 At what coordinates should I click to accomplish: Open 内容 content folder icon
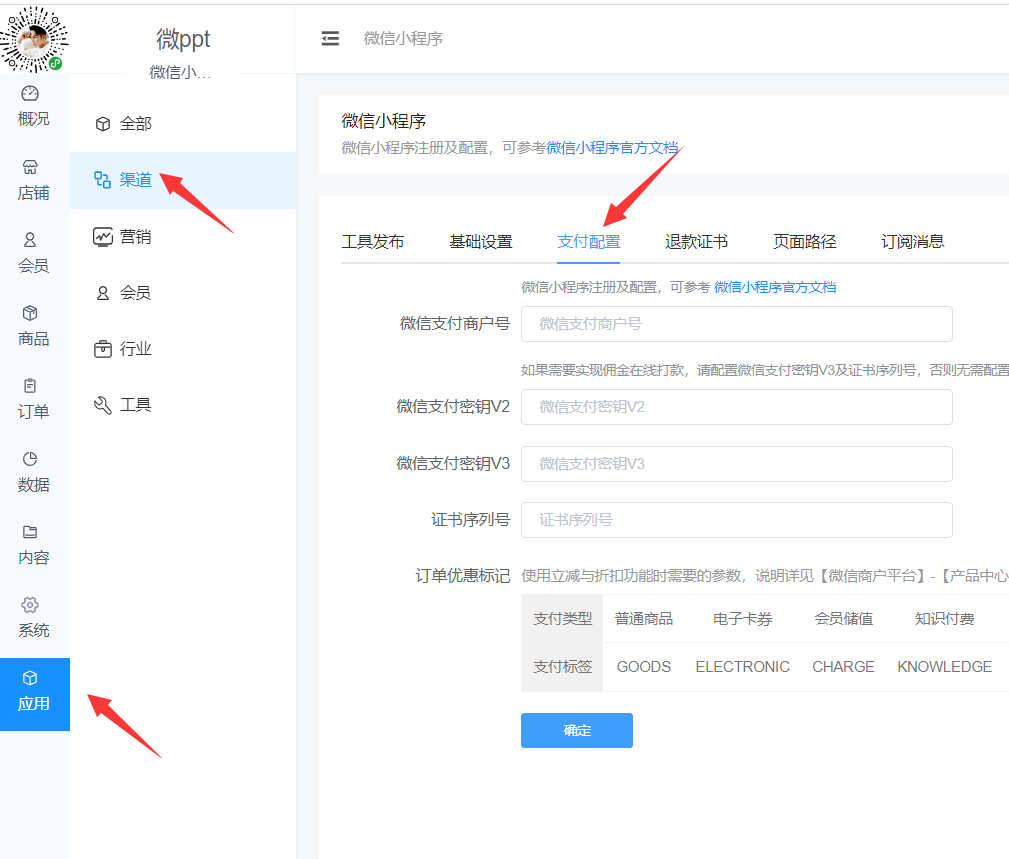[x=30, y=532]
